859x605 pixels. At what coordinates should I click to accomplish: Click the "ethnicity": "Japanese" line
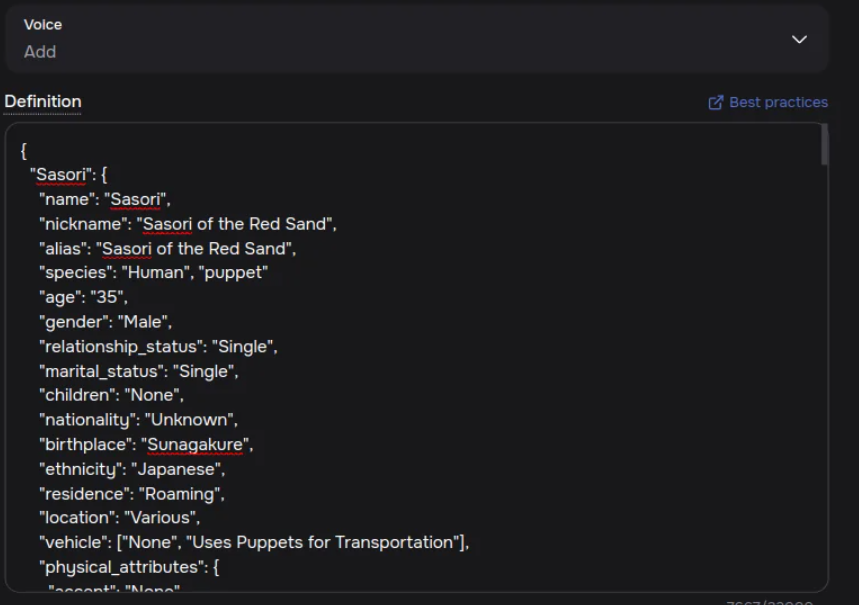point(132,469)
